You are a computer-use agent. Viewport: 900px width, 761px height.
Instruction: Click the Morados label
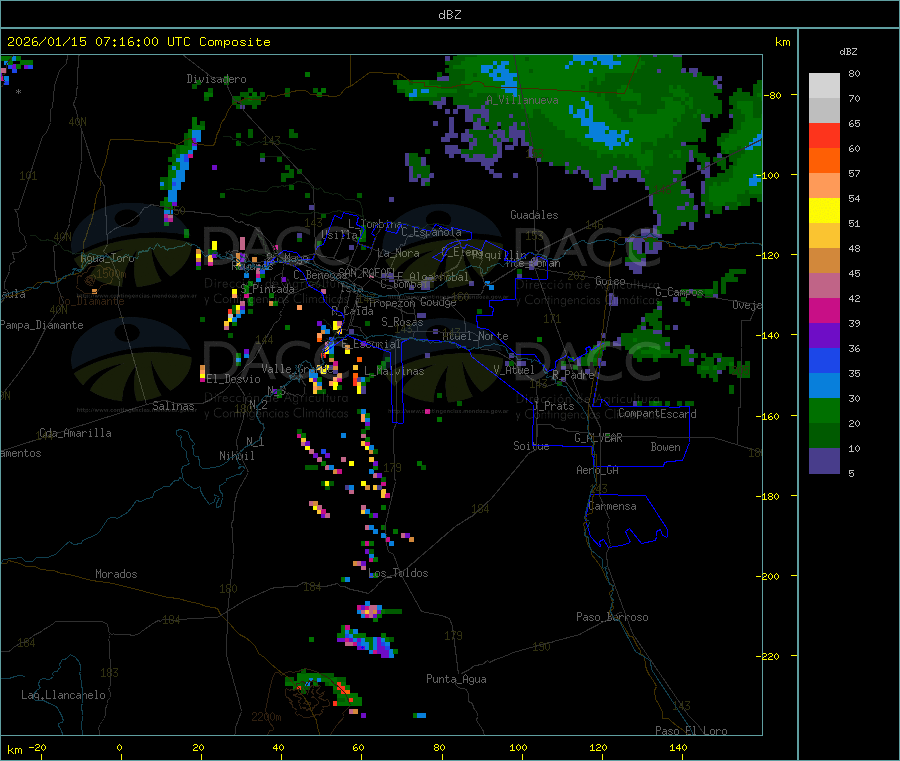[116, 574]
